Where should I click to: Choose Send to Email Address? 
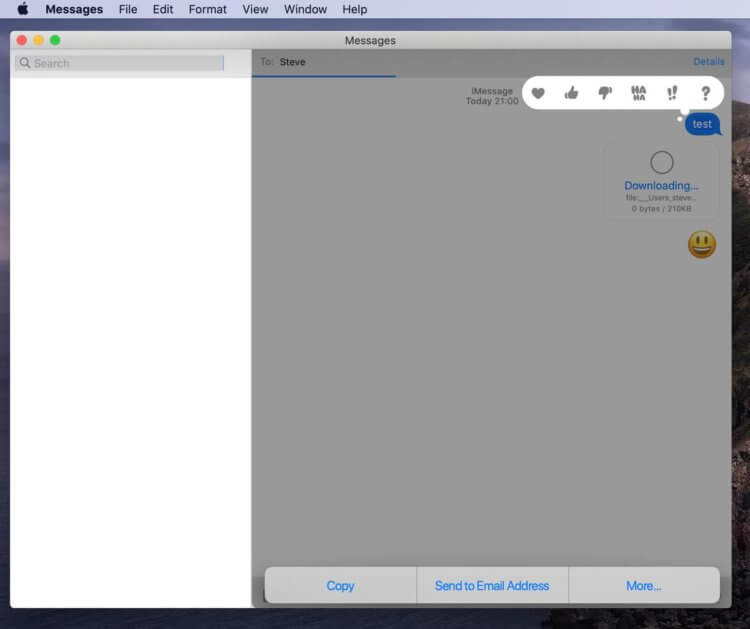pos(492,585)
